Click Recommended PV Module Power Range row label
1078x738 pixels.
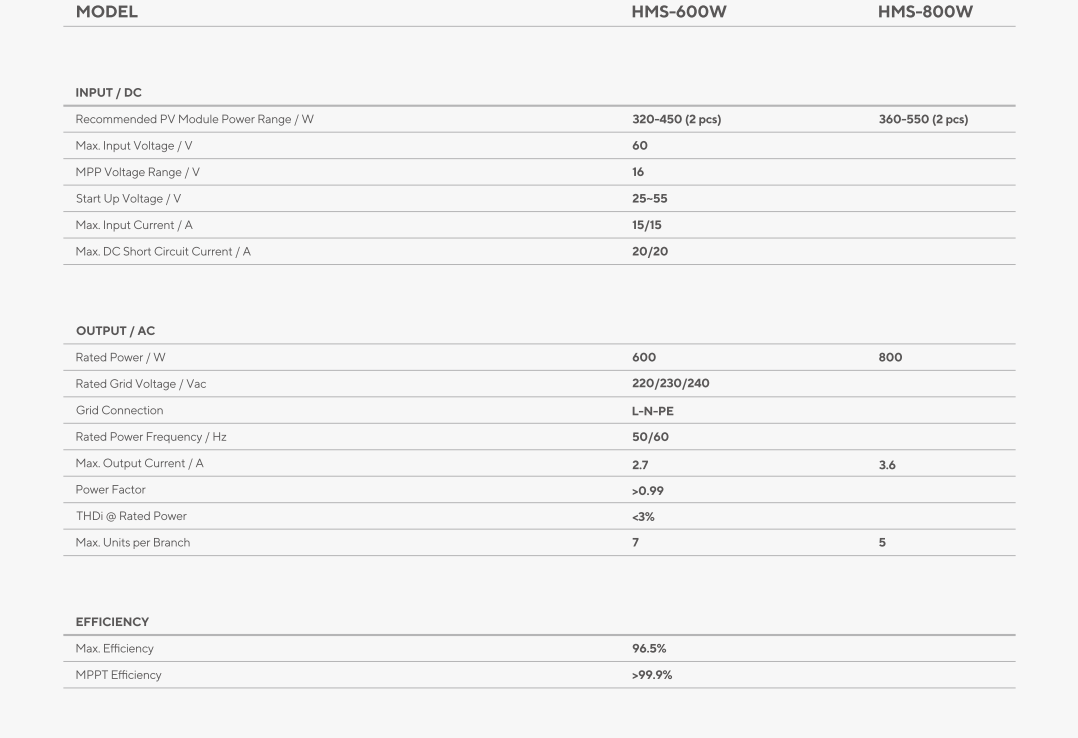click(x=195, y=119)
